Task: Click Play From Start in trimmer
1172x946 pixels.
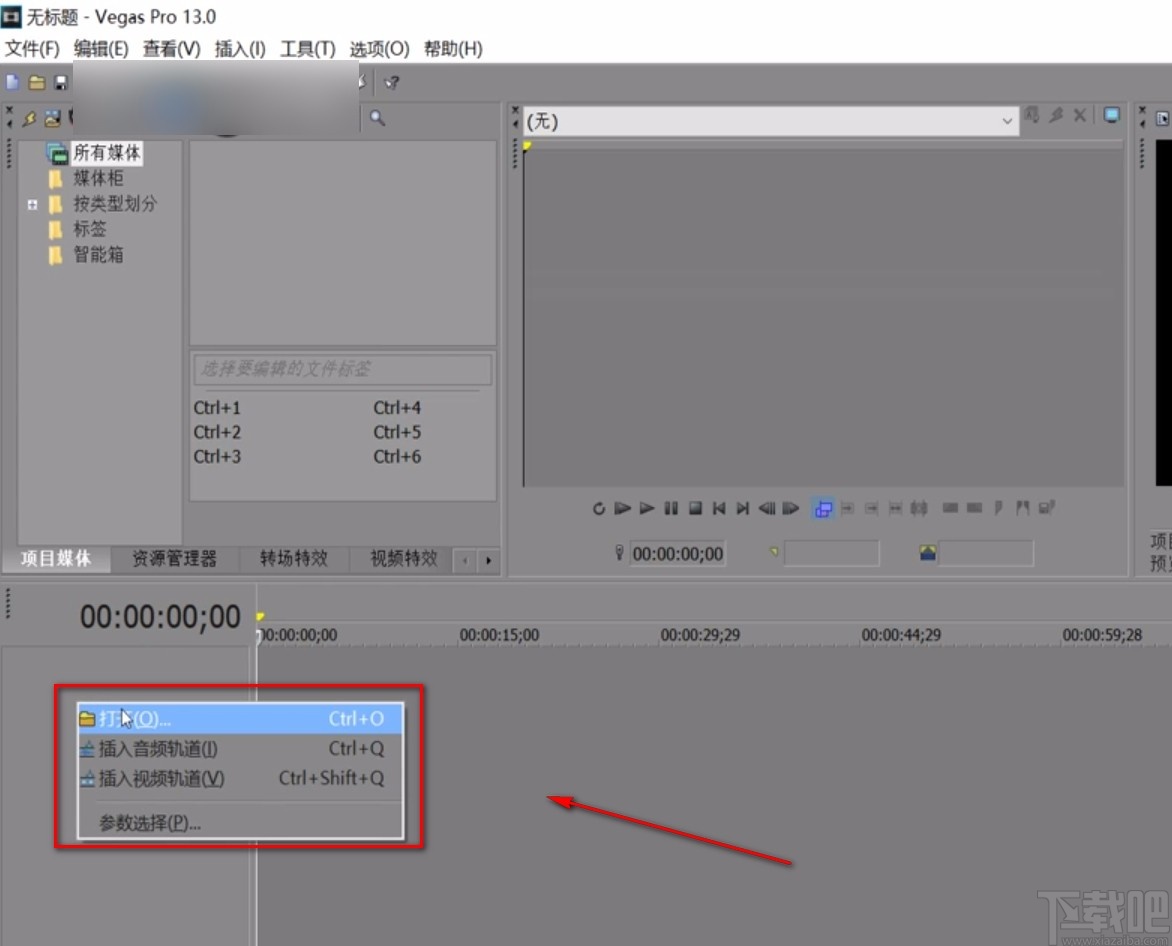Action: (x=622, y=509)
